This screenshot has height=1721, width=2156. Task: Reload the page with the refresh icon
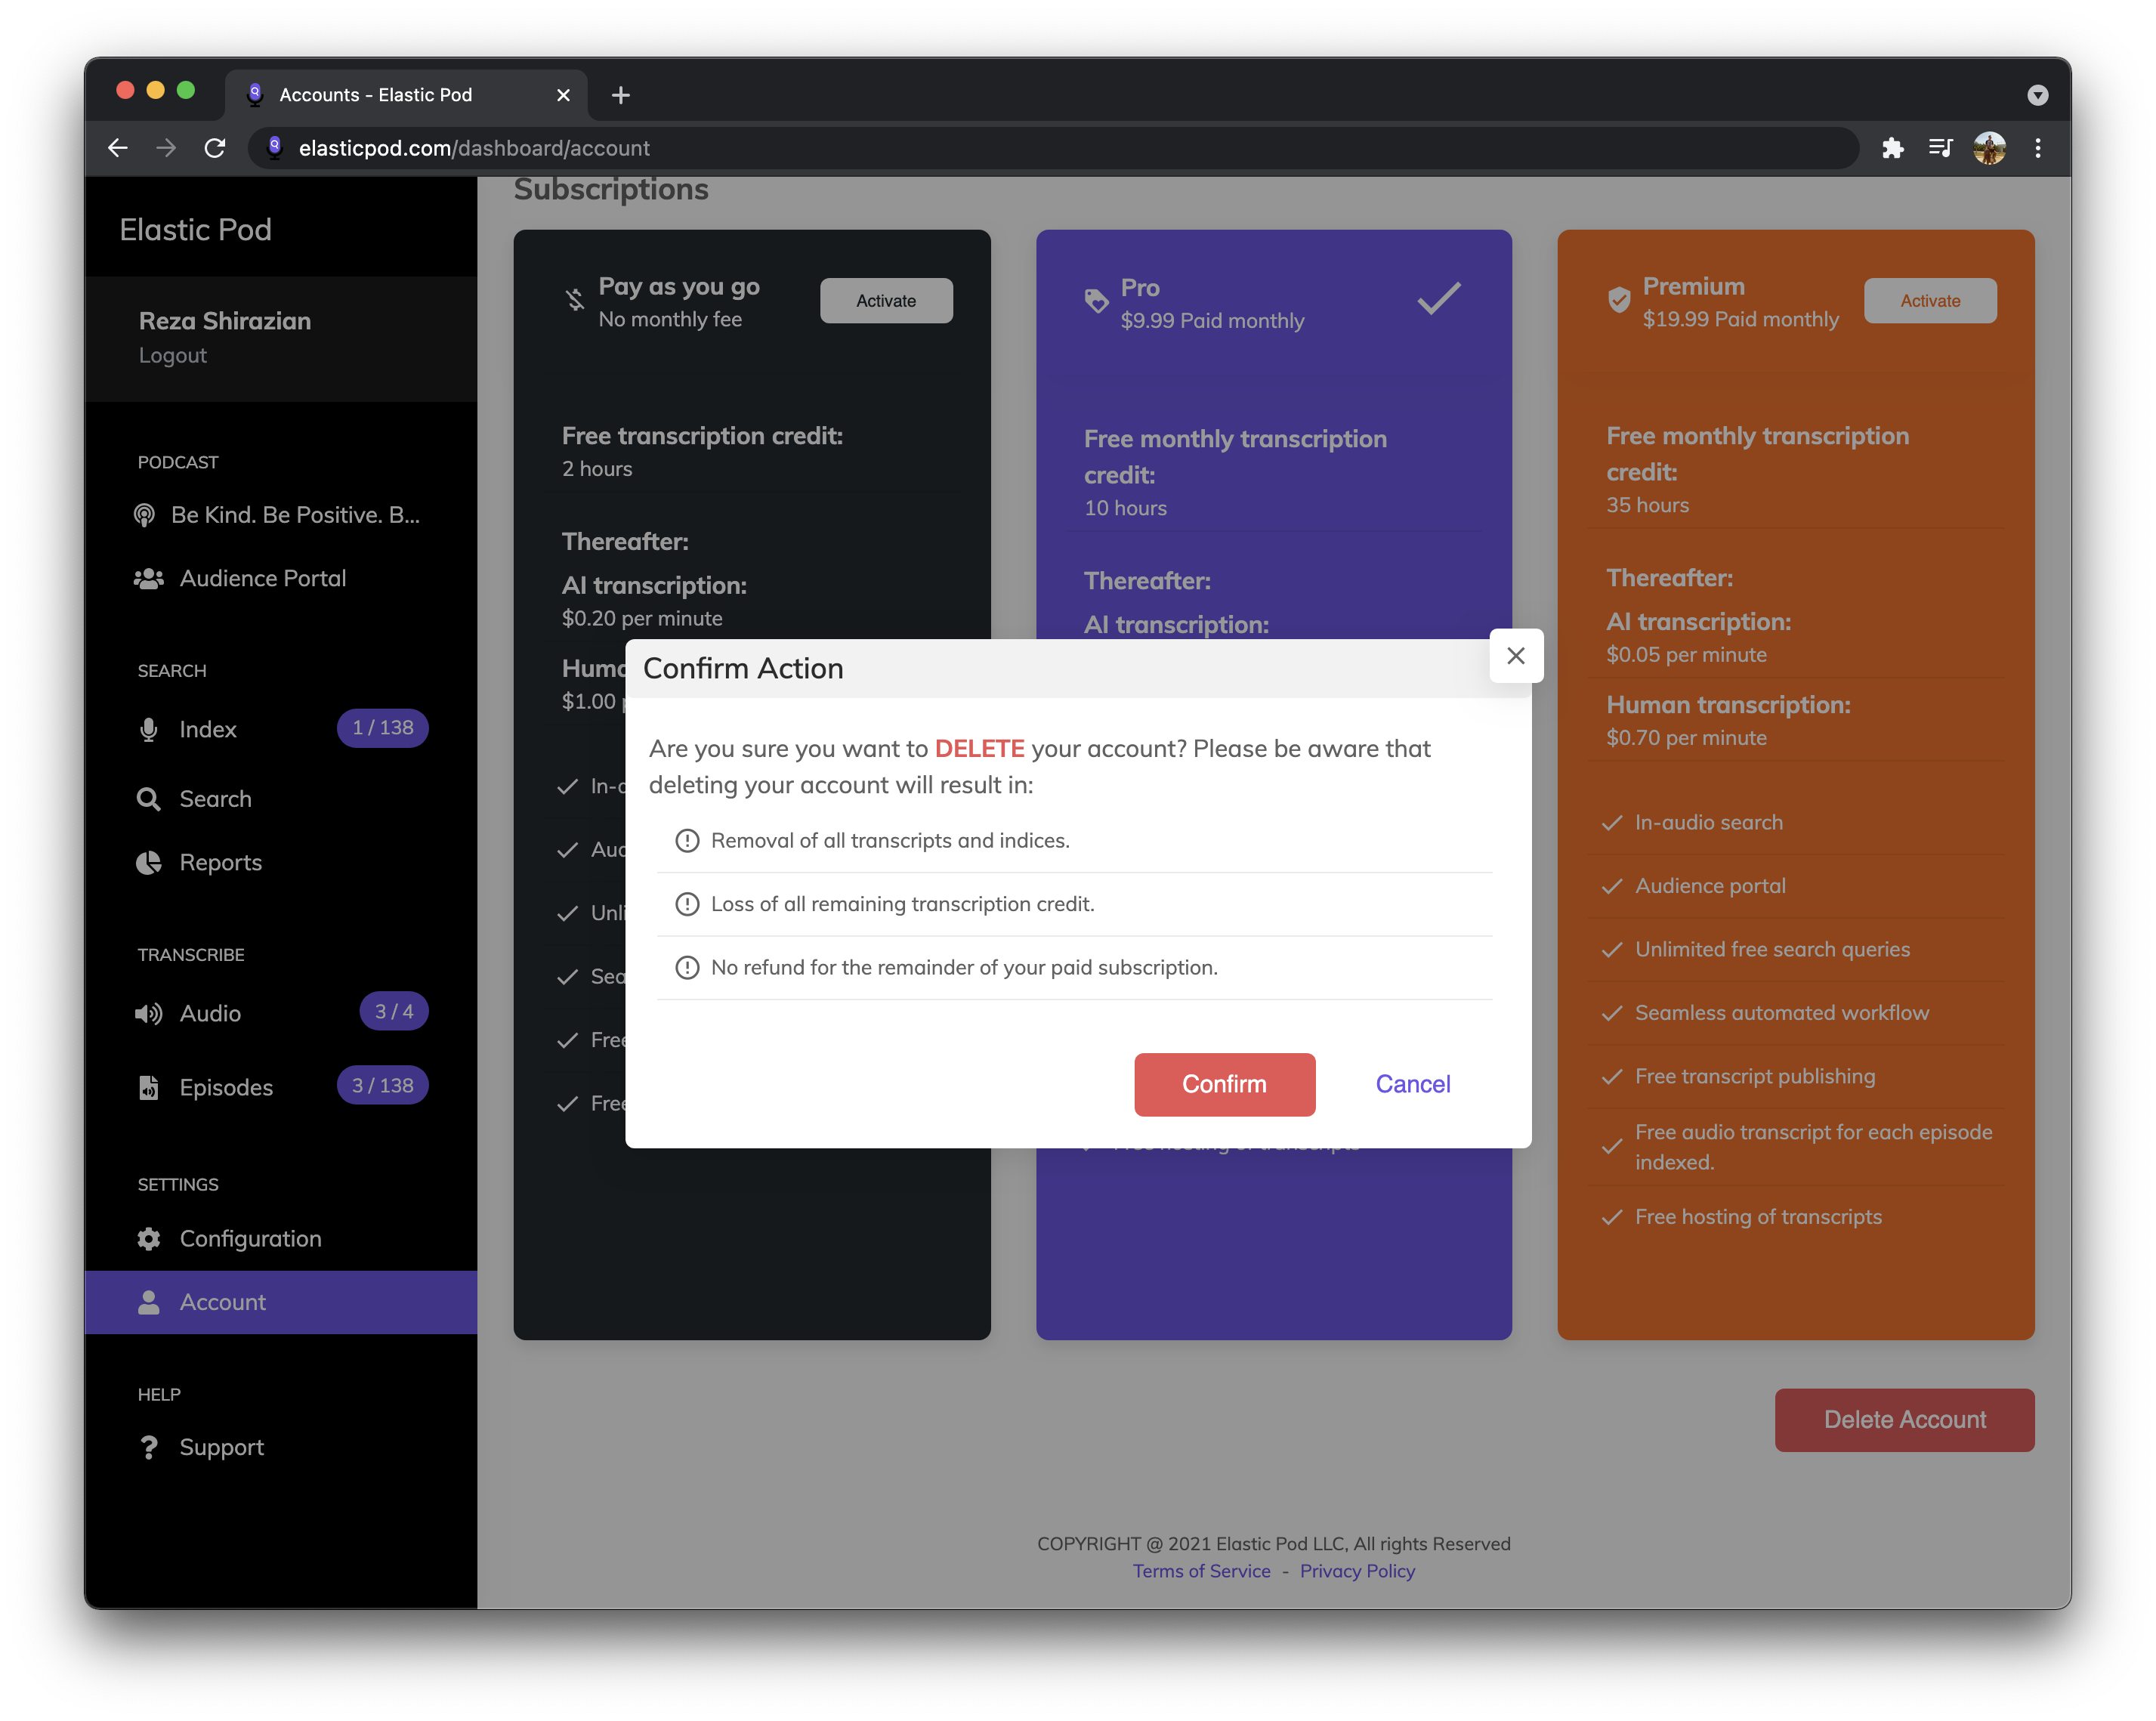click(x=214, y=148)
